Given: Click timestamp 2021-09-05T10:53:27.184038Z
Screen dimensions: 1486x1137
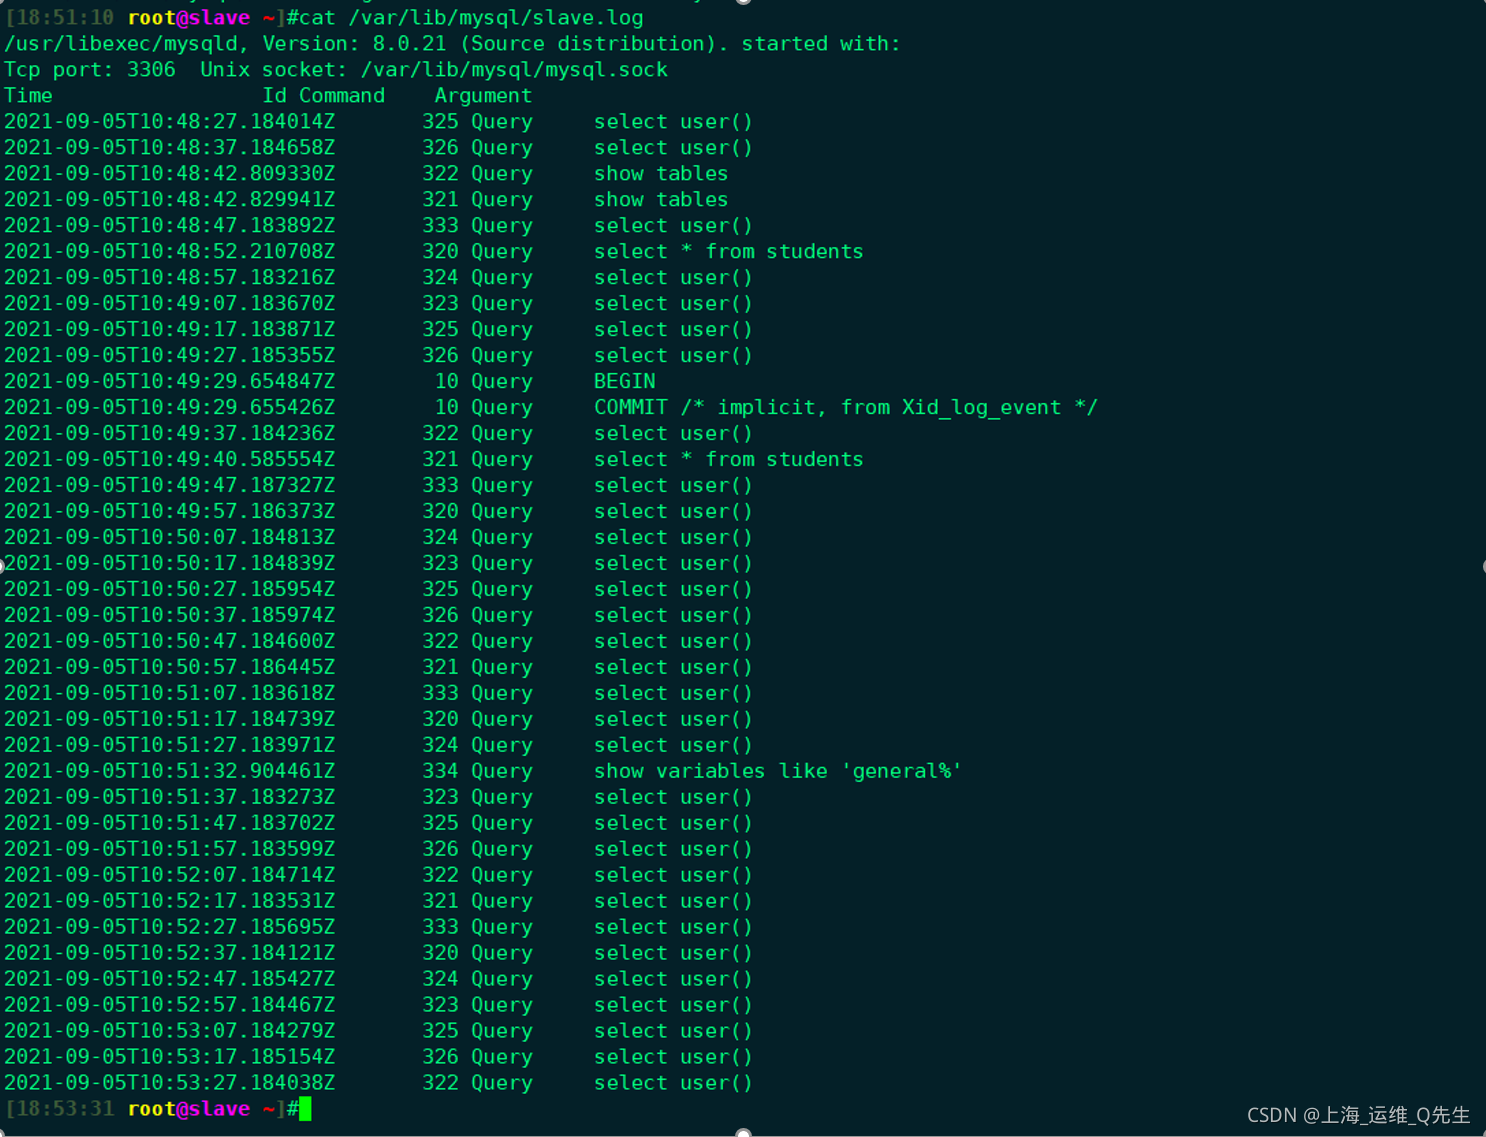Looking at the screenshot, I should click(170, 1083).
